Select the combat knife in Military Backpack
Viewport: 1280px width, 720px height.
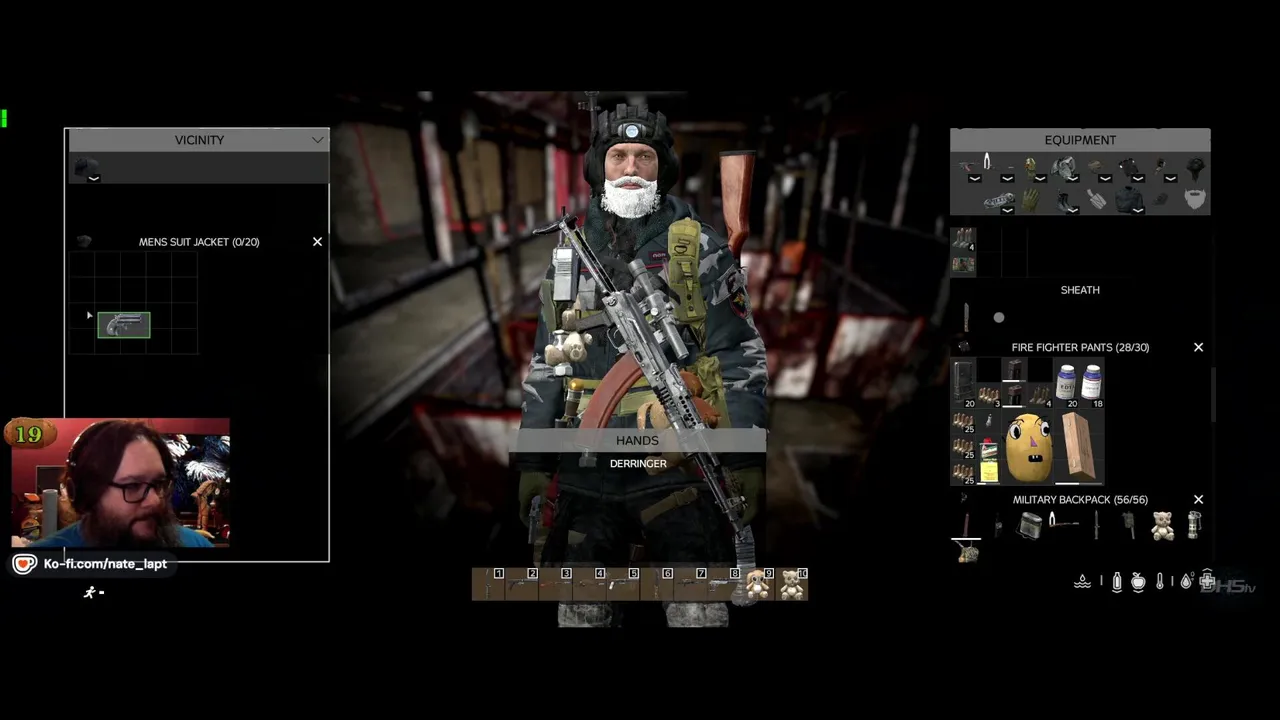(x=1096, y=525)
